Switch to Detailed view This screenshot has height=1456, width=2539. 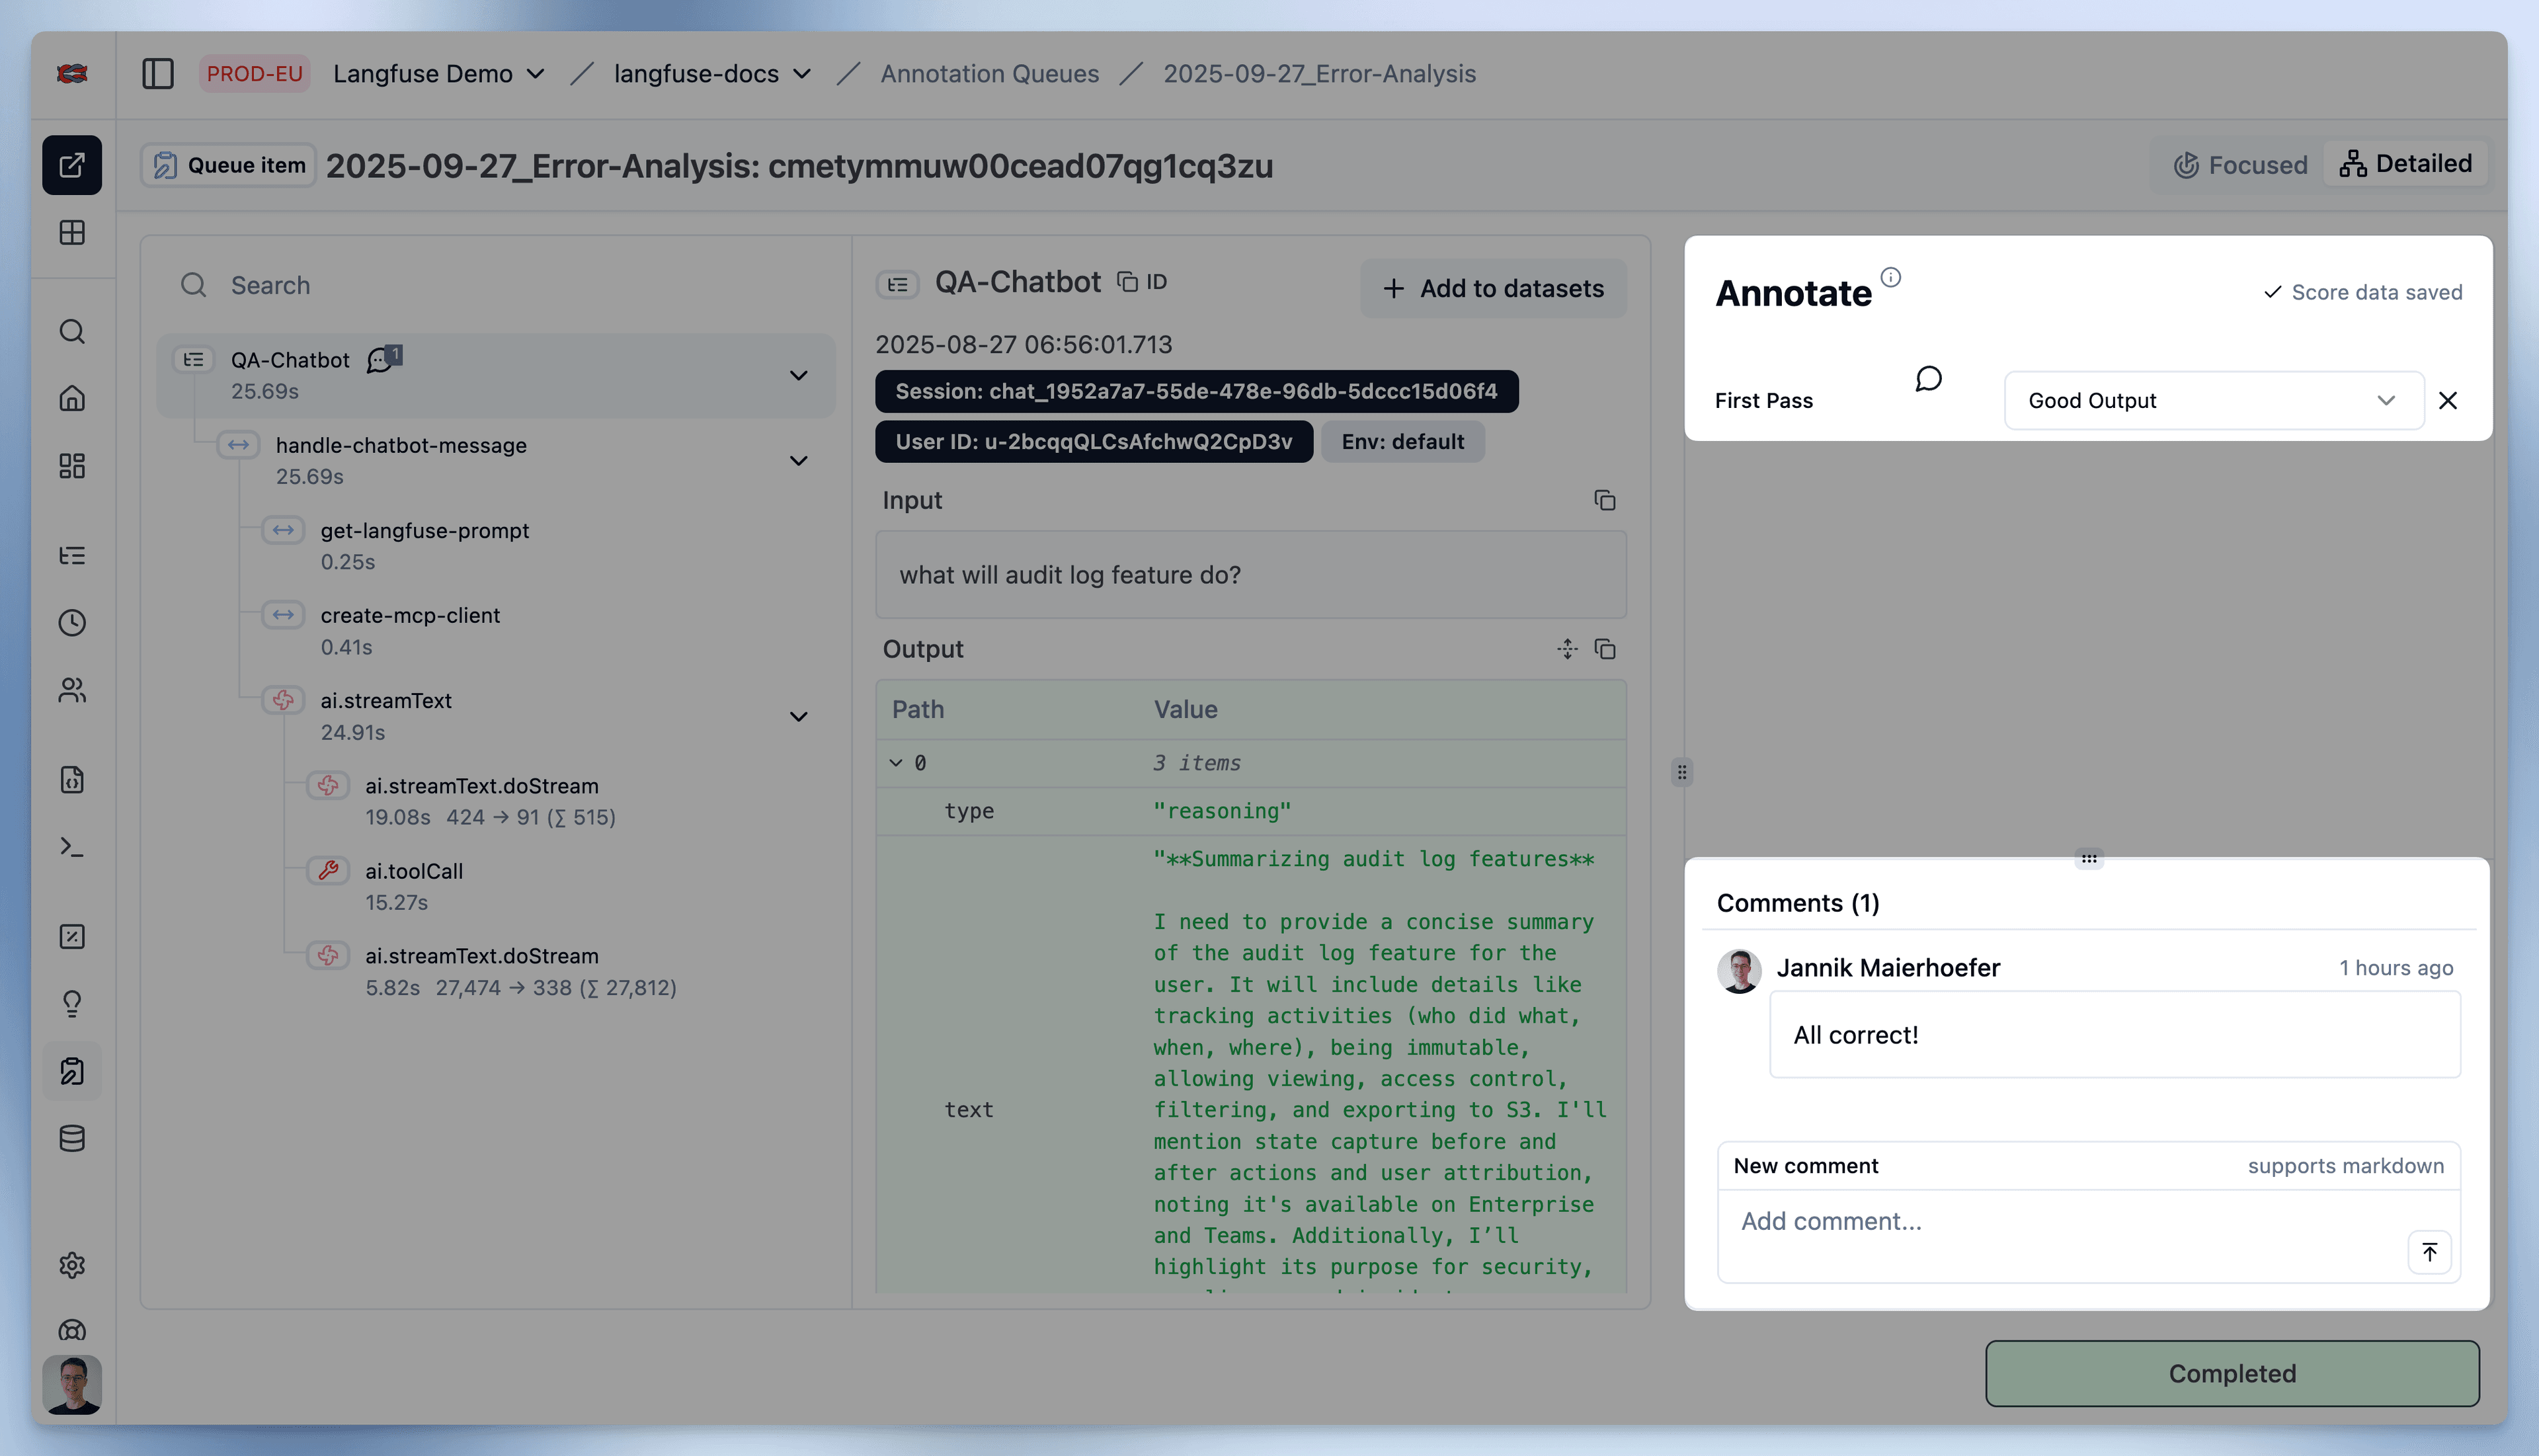[x=2405, y=164]
